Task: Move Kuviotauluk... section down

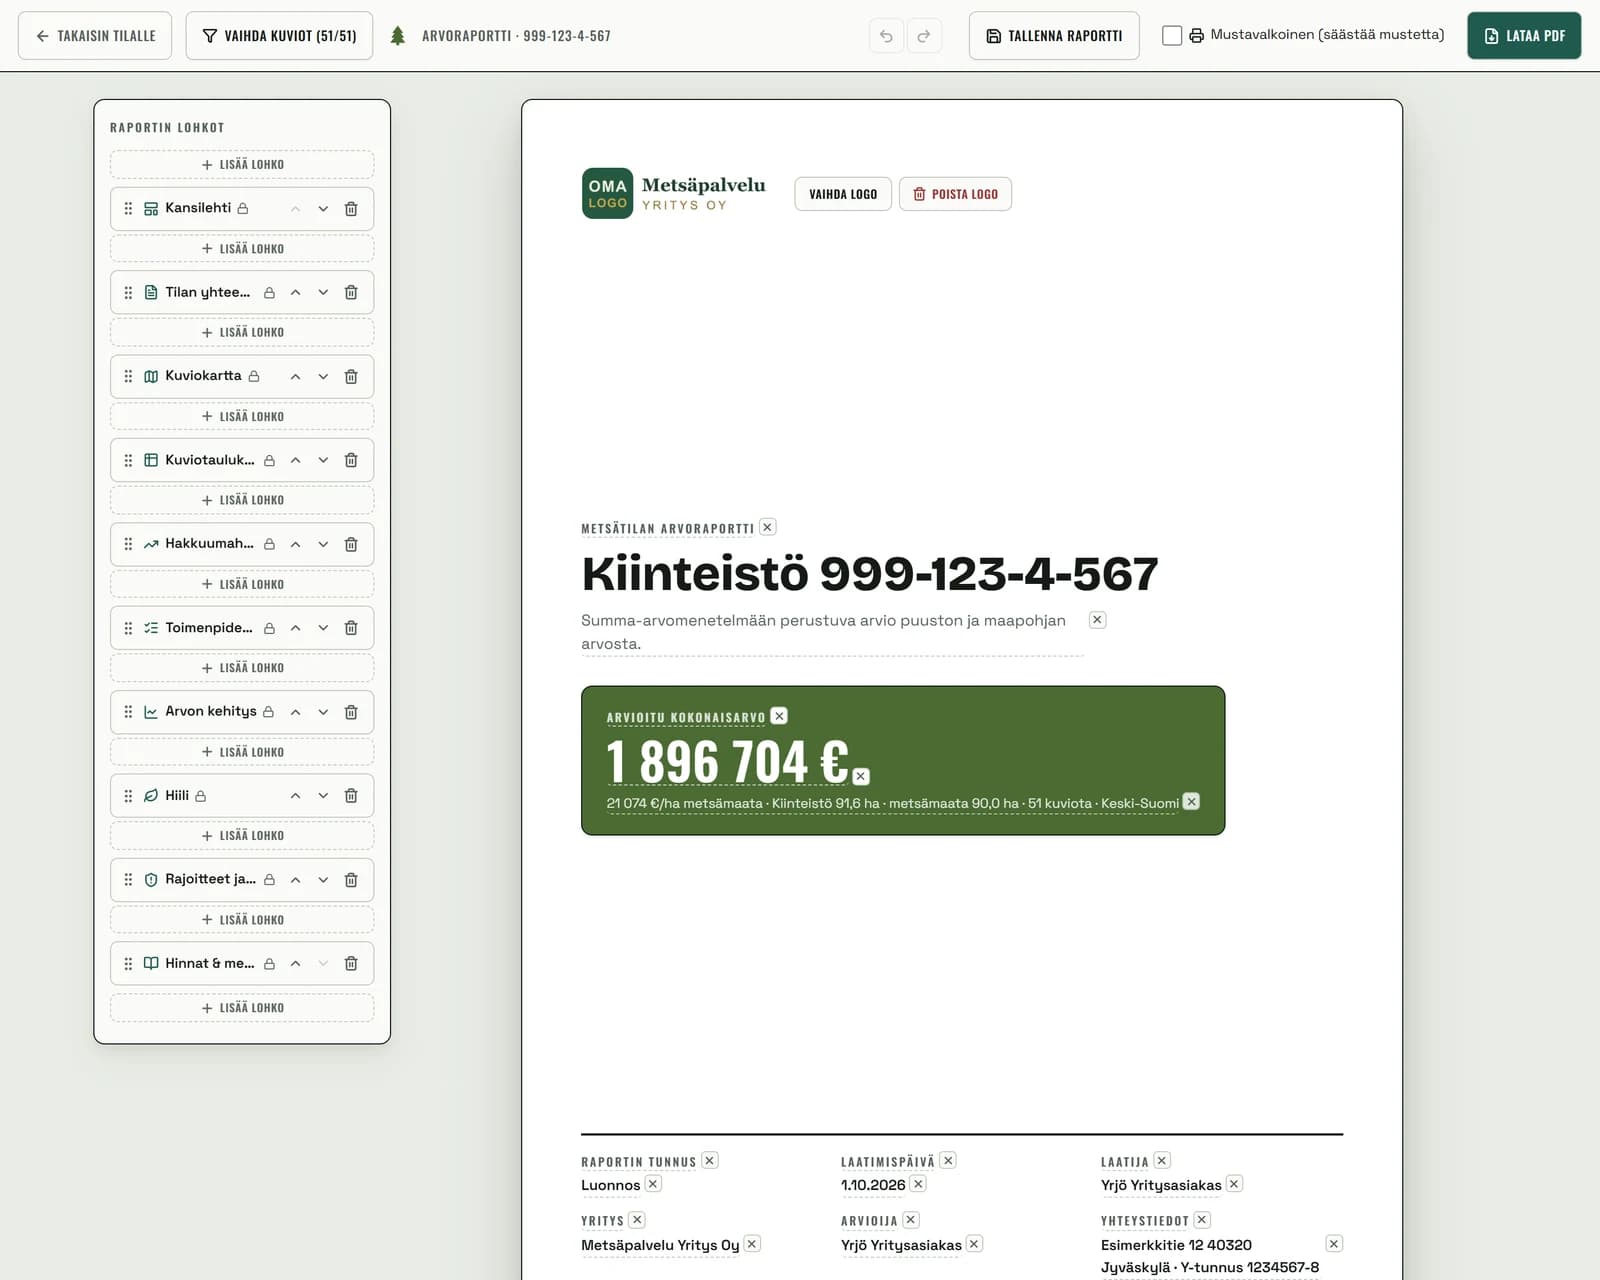Action: coord(323,460)
